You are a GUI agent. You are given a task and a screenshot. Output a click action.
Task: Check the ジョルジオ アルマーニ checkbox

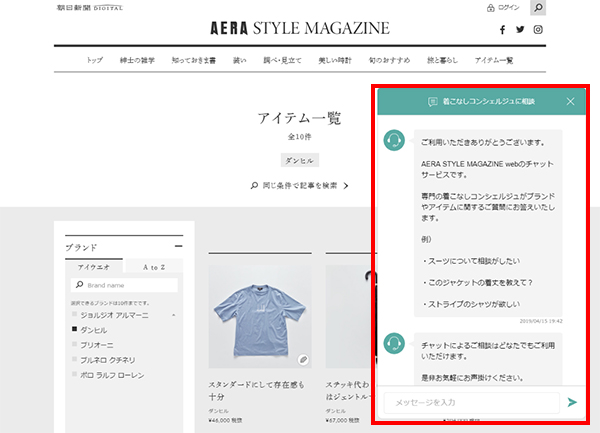pos(75,314)
